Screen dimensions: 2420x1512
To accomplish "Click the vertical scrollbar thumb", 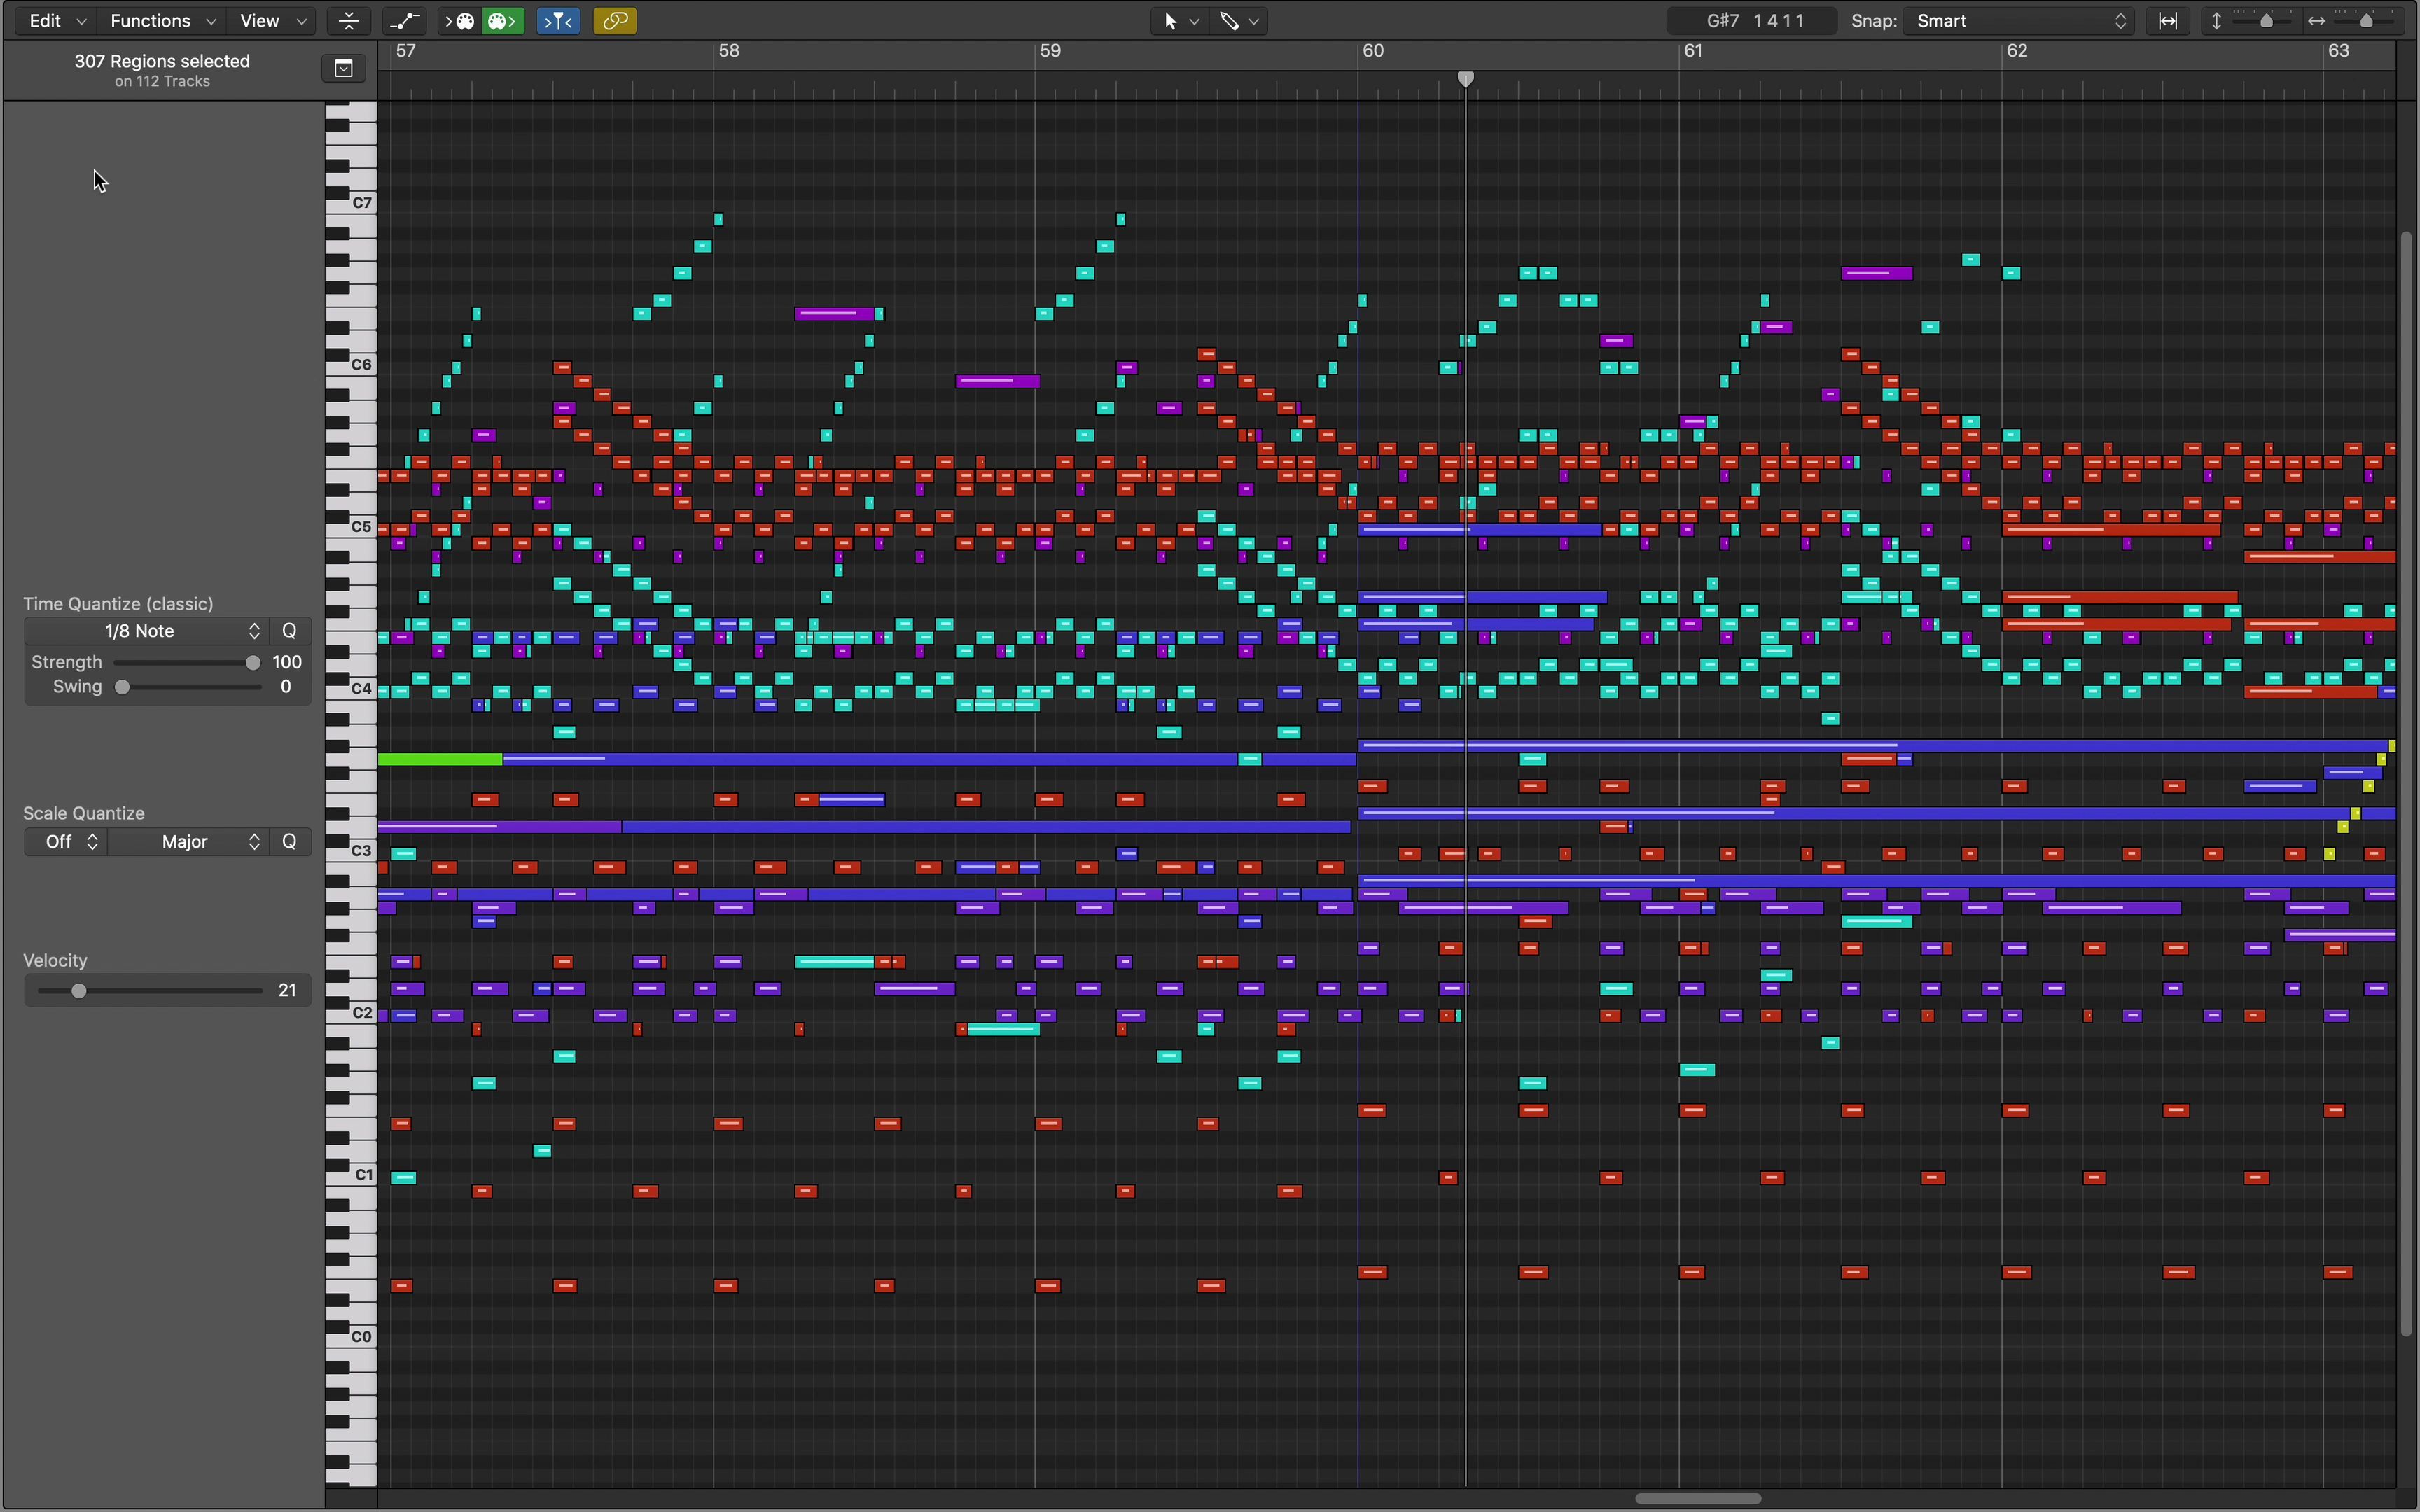I will (2407, 783).
